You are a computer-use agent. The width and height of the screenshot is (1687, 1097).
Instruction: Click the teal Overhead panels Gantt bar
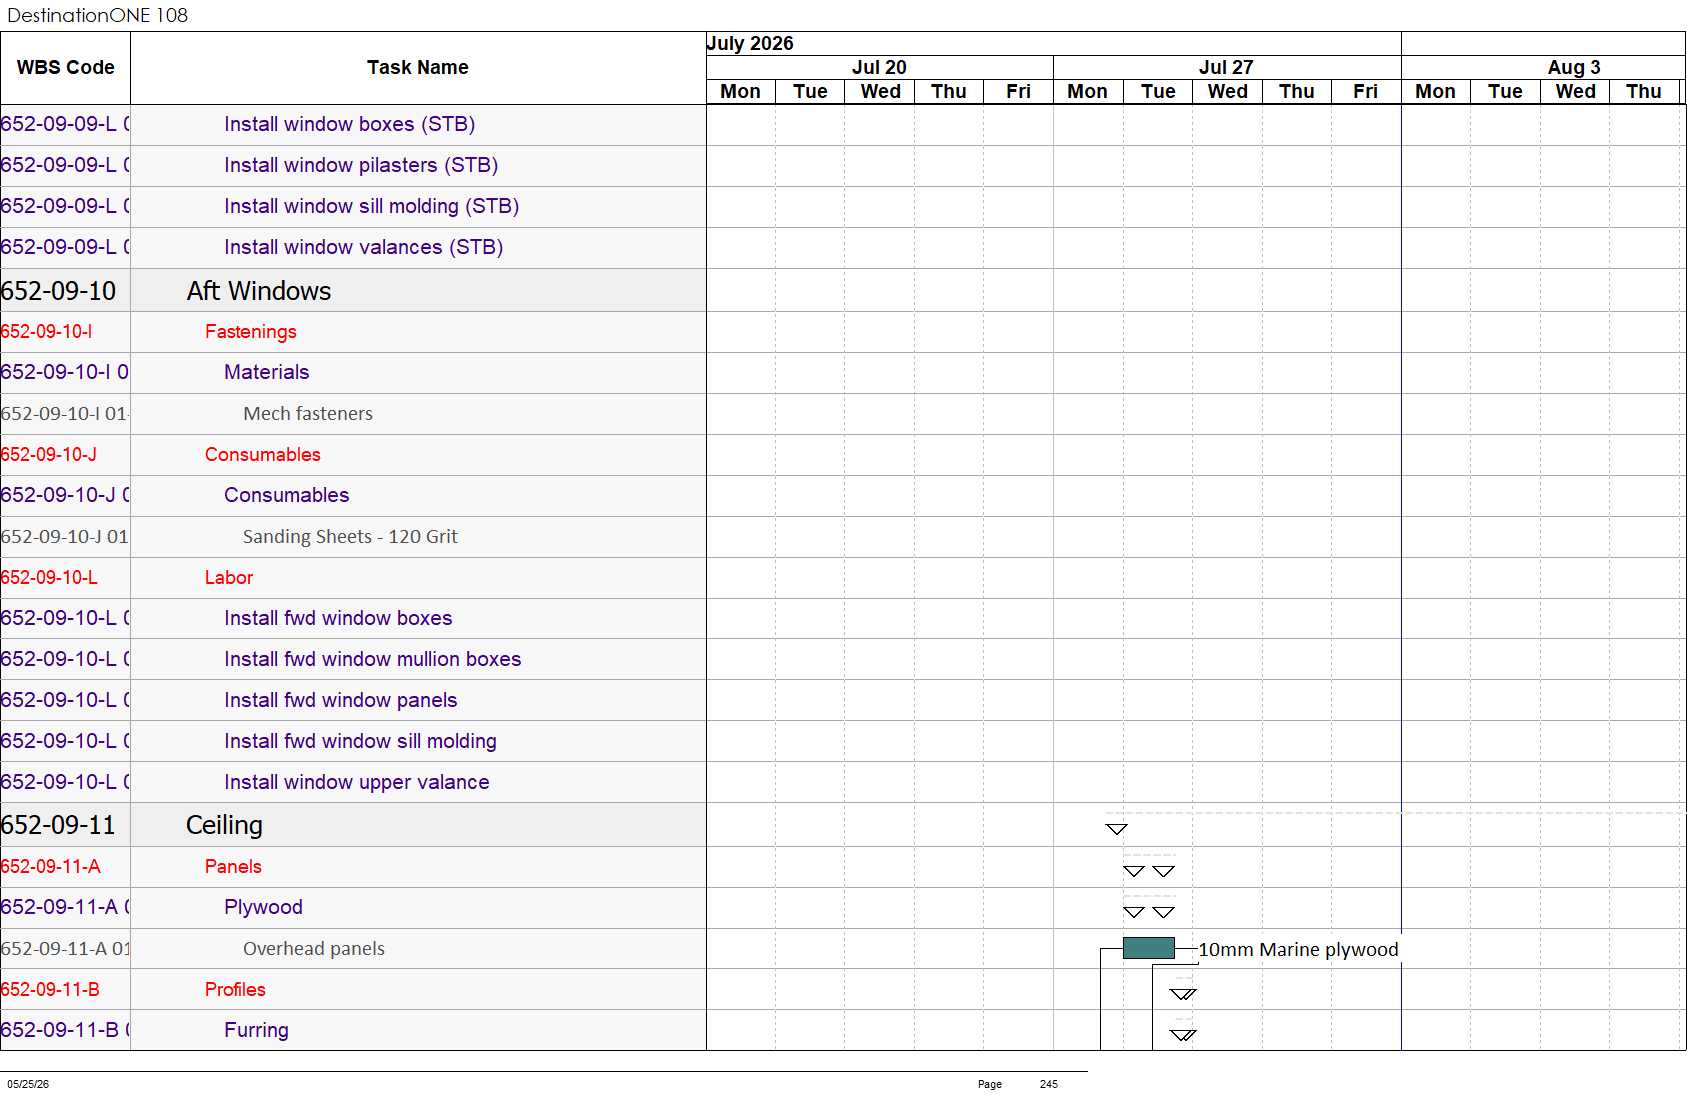(1148, 948)
